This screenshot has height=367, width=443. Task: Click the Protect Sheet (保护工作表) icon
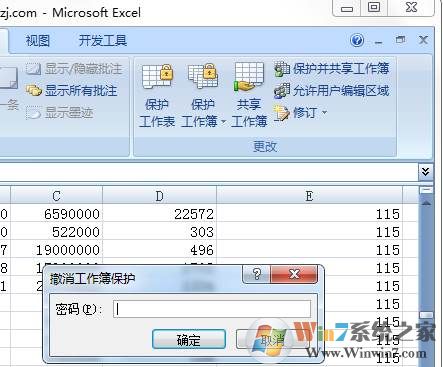tap(157, 94)
